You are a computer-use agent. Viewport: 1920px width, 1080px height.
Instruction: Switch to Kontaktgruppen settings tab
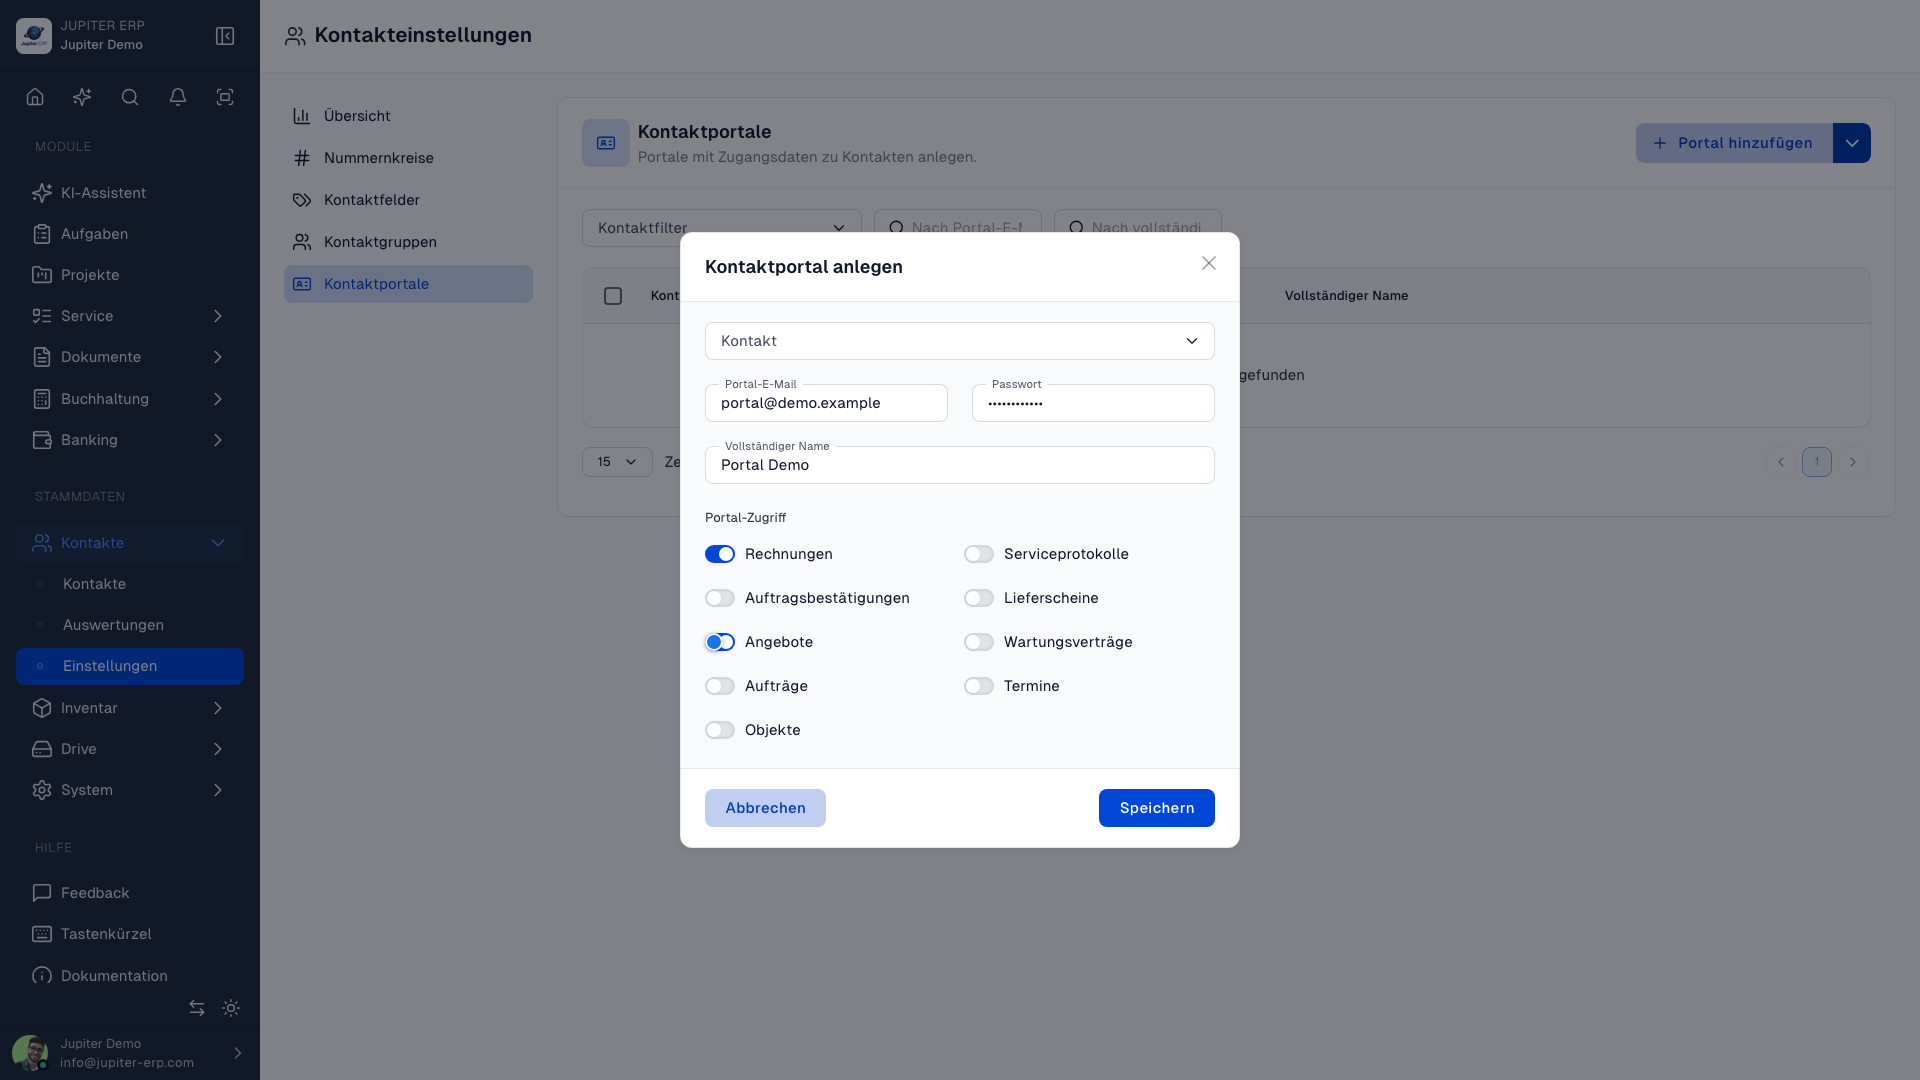[x=408, y=242]
